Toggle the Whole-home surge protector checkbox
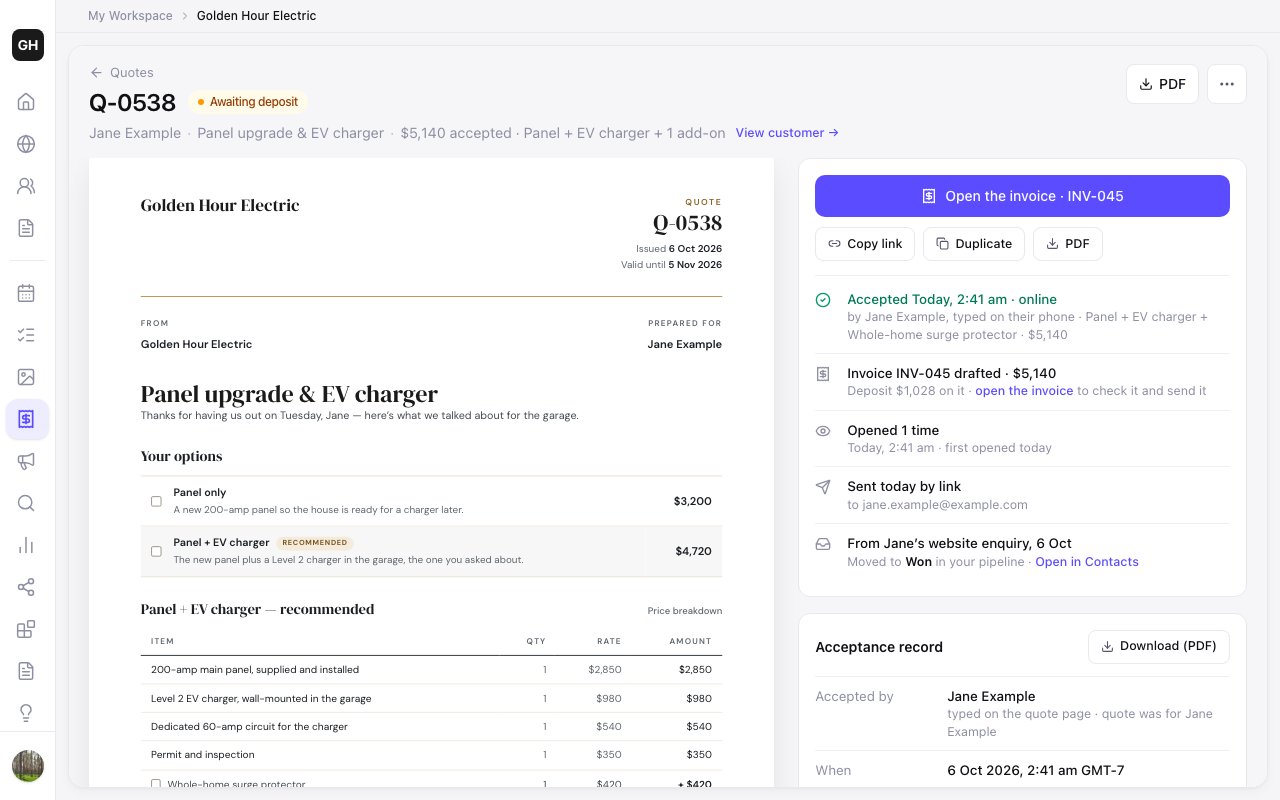 [156, 785]
